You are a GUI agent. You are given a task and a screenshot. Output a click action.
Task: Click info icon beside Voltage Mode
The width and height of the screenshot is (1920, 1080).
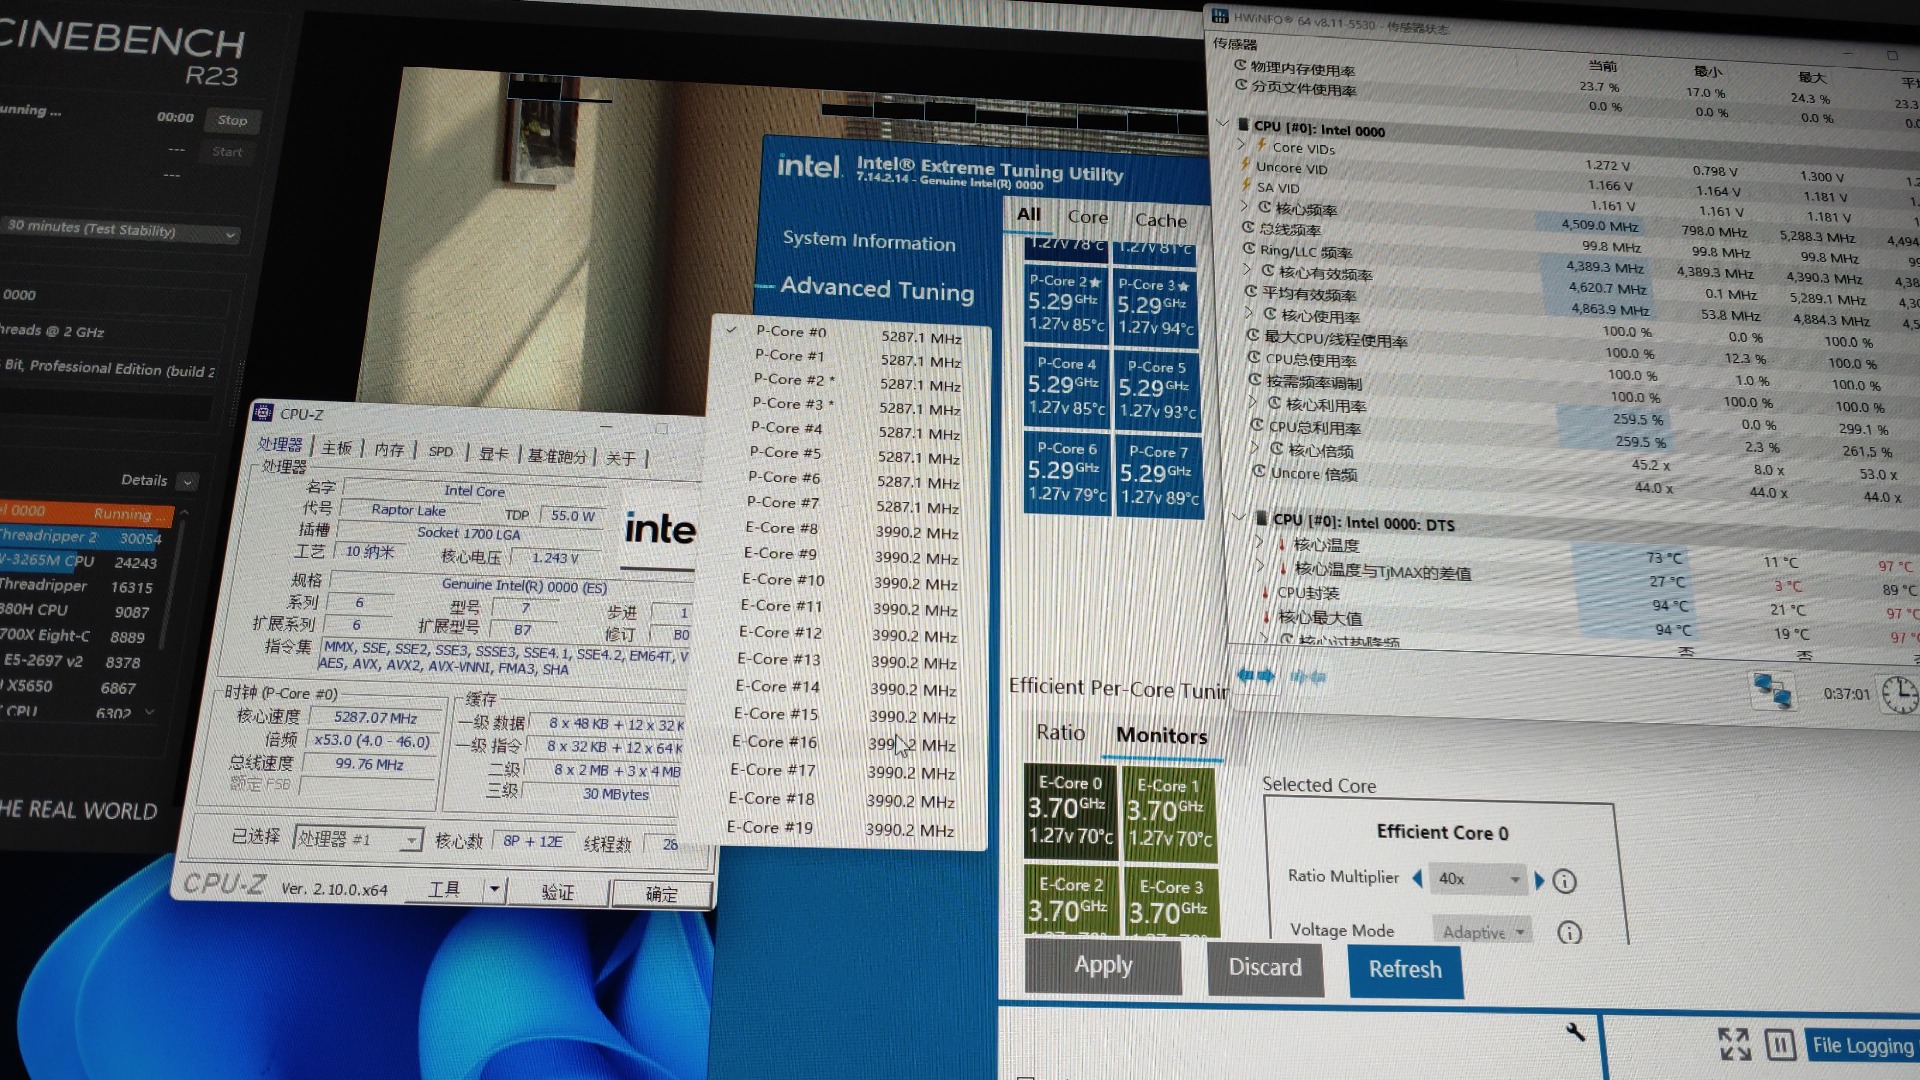click(x=1569, y=933)
